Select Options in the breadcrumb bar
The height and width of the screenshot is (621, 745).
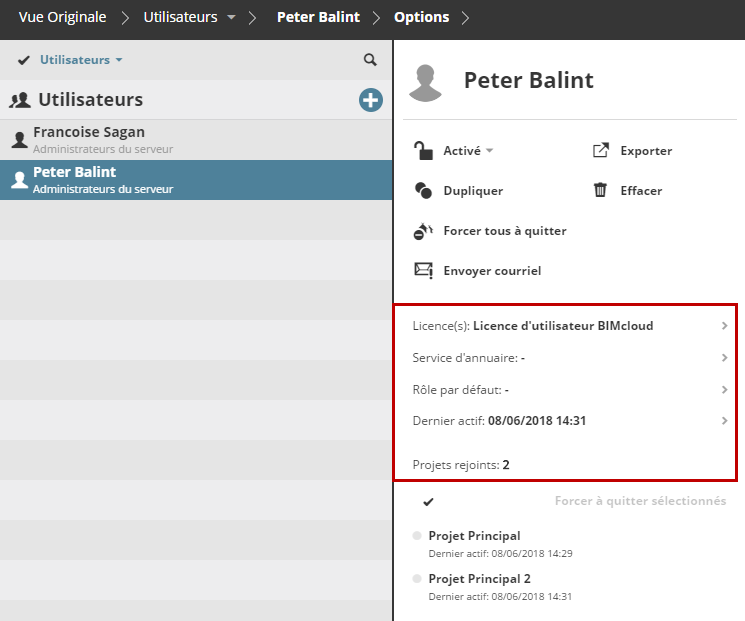(421, 17)
